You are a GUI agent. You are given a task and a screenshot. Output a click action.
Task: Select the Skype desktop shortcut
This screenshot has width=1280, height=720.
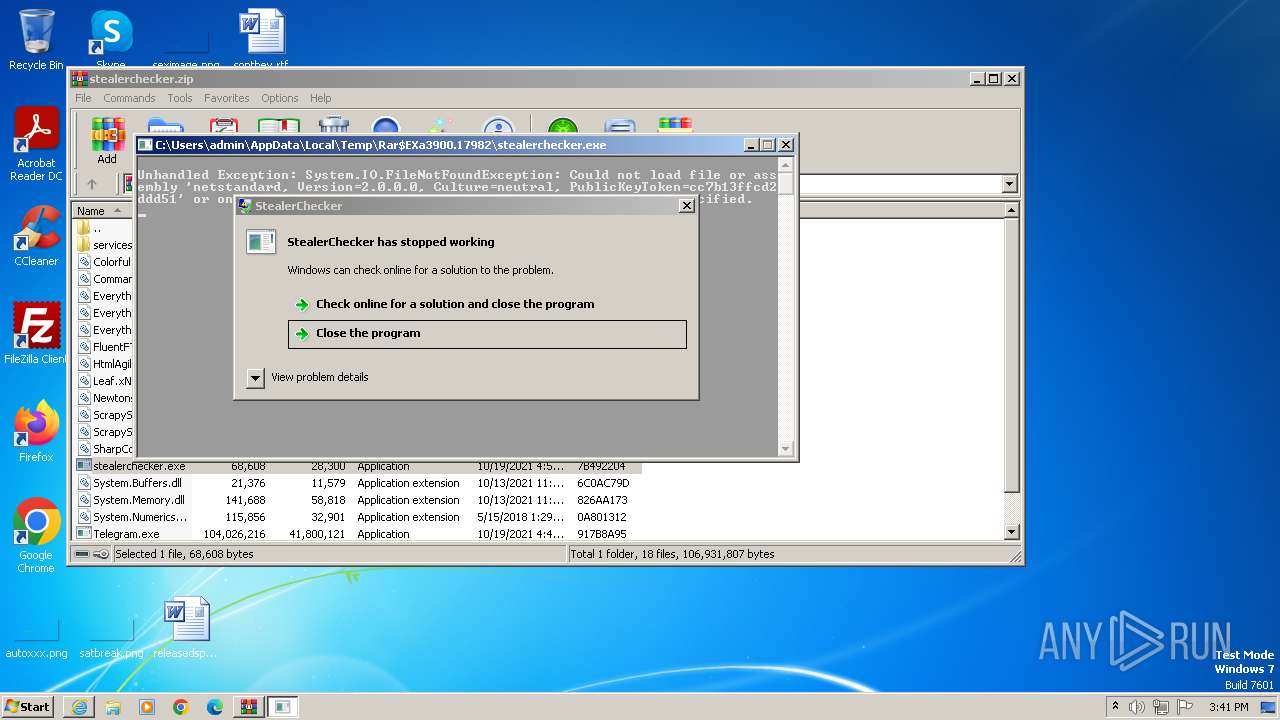pyautogui.click(x=110, y=39)
